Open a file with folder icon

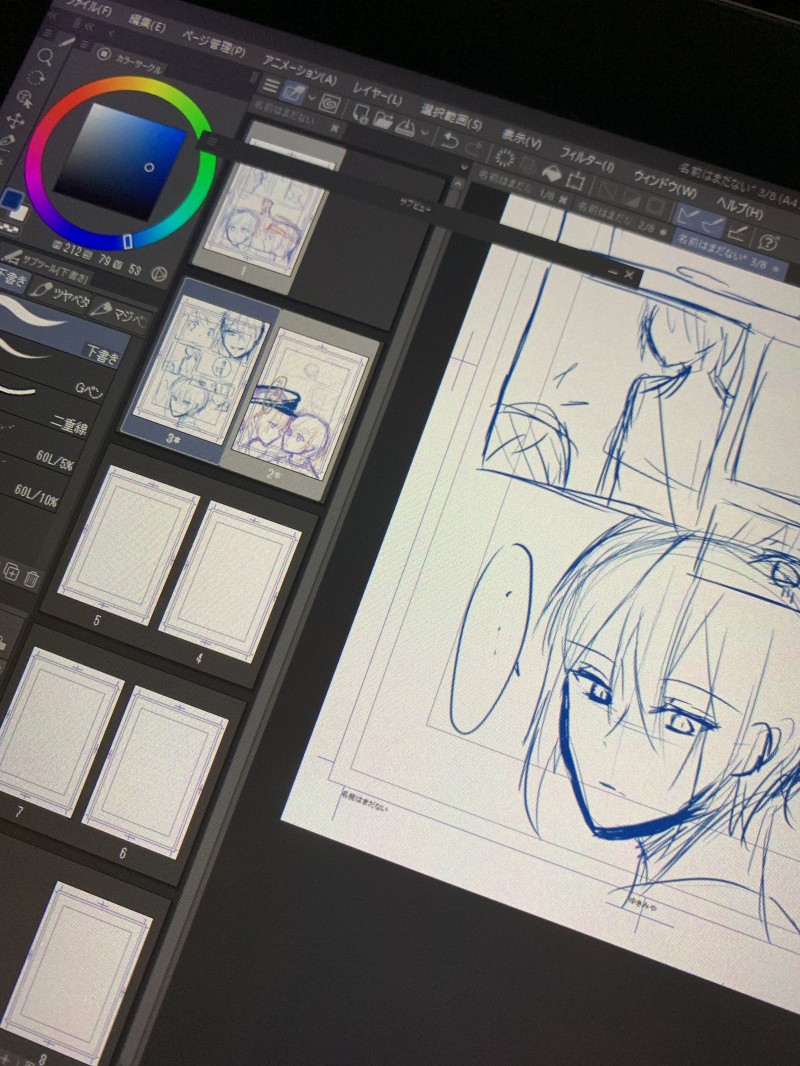coord(383,120)
